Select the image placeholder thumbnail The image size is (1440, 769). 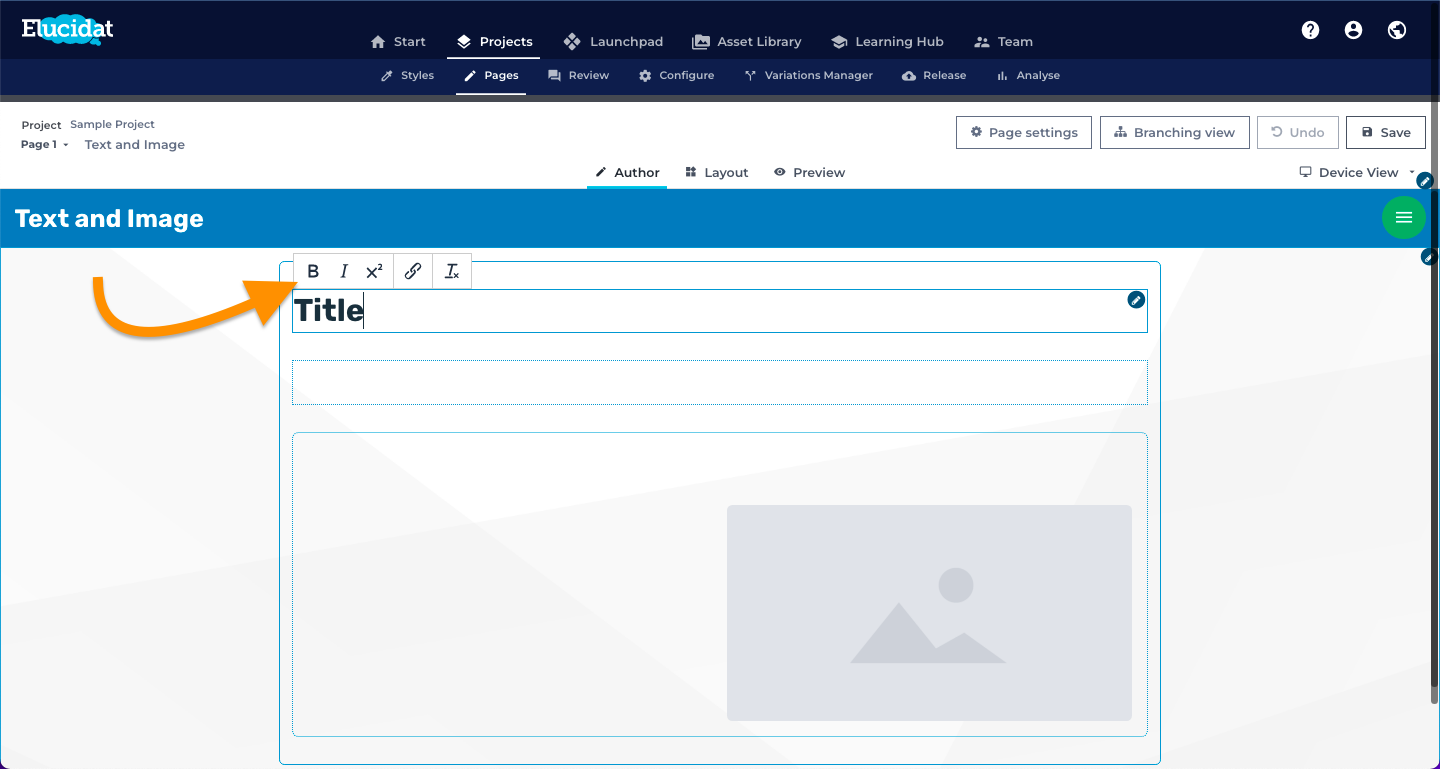pos(929,613)
